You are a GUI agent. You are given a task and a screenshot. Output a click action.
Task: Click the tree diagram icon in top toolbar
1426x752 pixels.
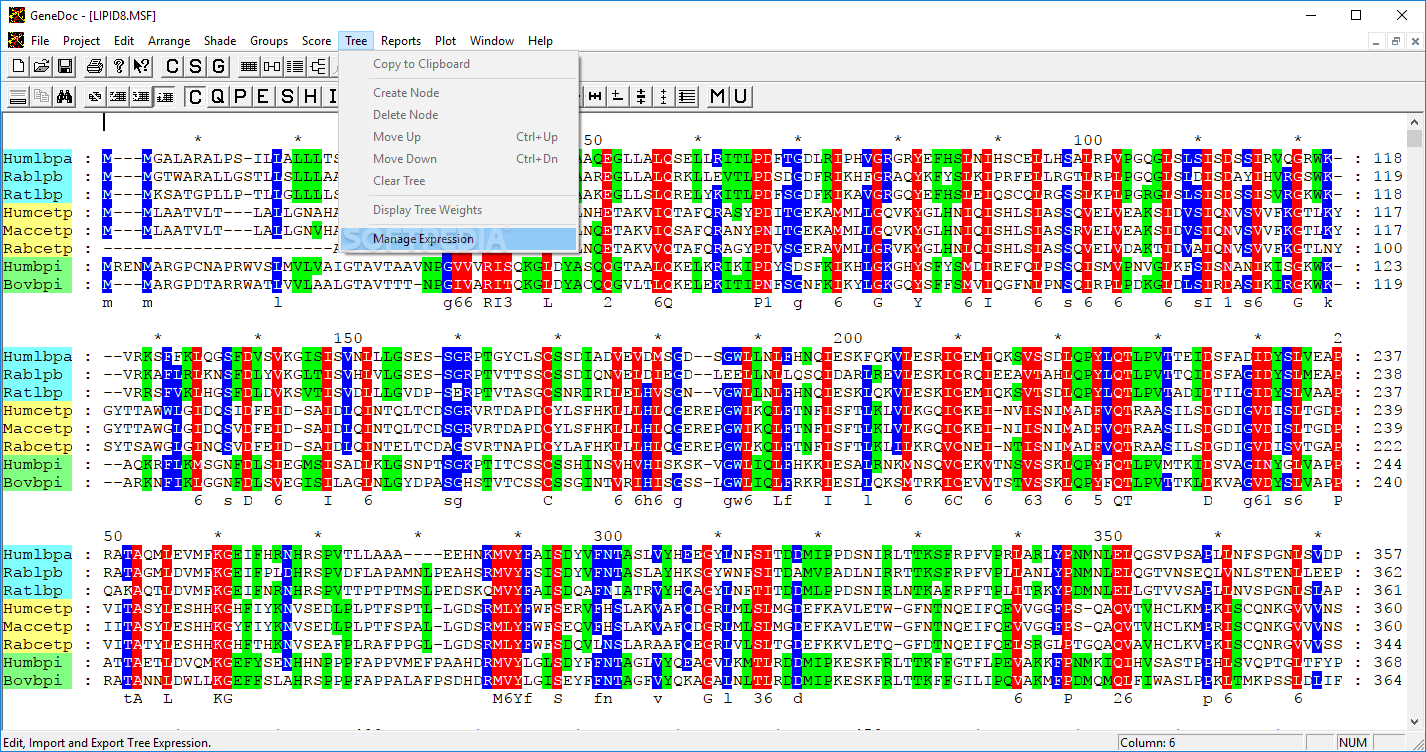click(318, 66)
